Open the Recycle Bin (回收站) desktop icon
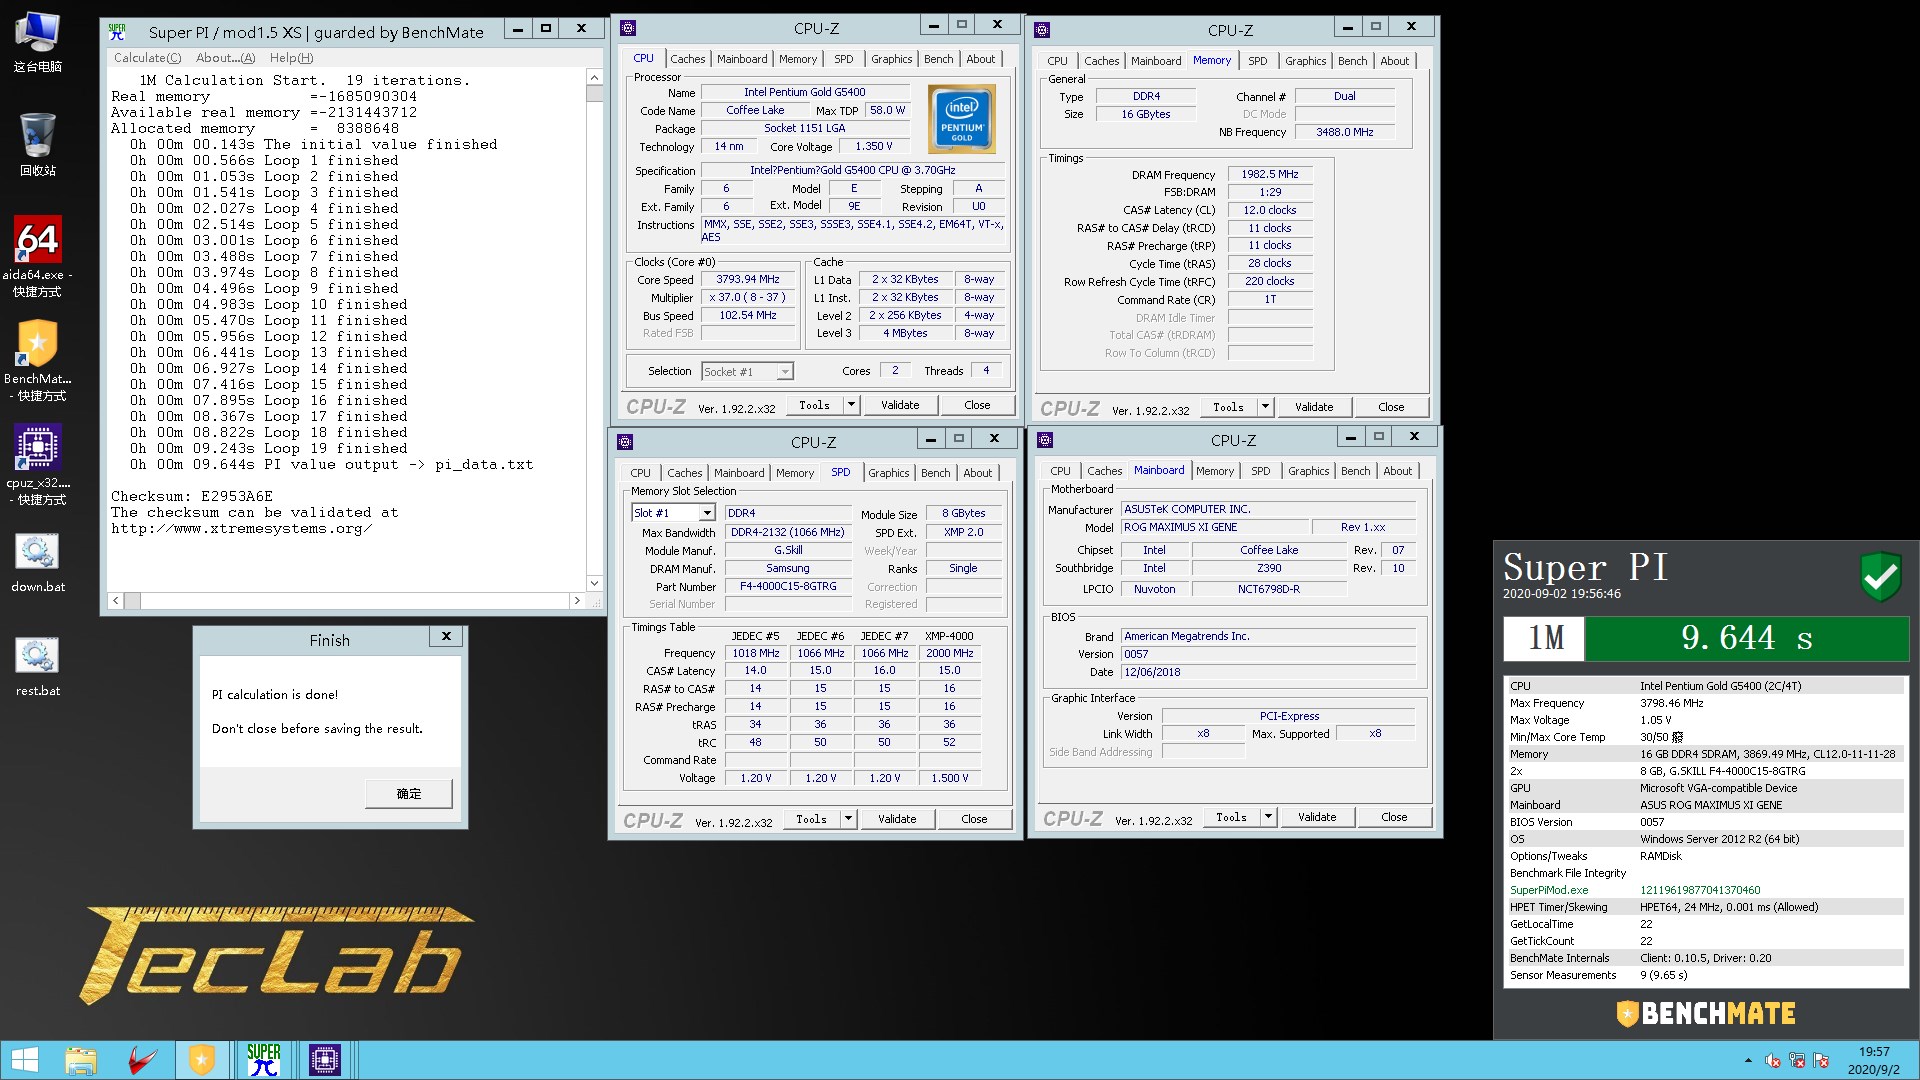Viewport: 1920px width, 1080px height. tap(37, 145)
